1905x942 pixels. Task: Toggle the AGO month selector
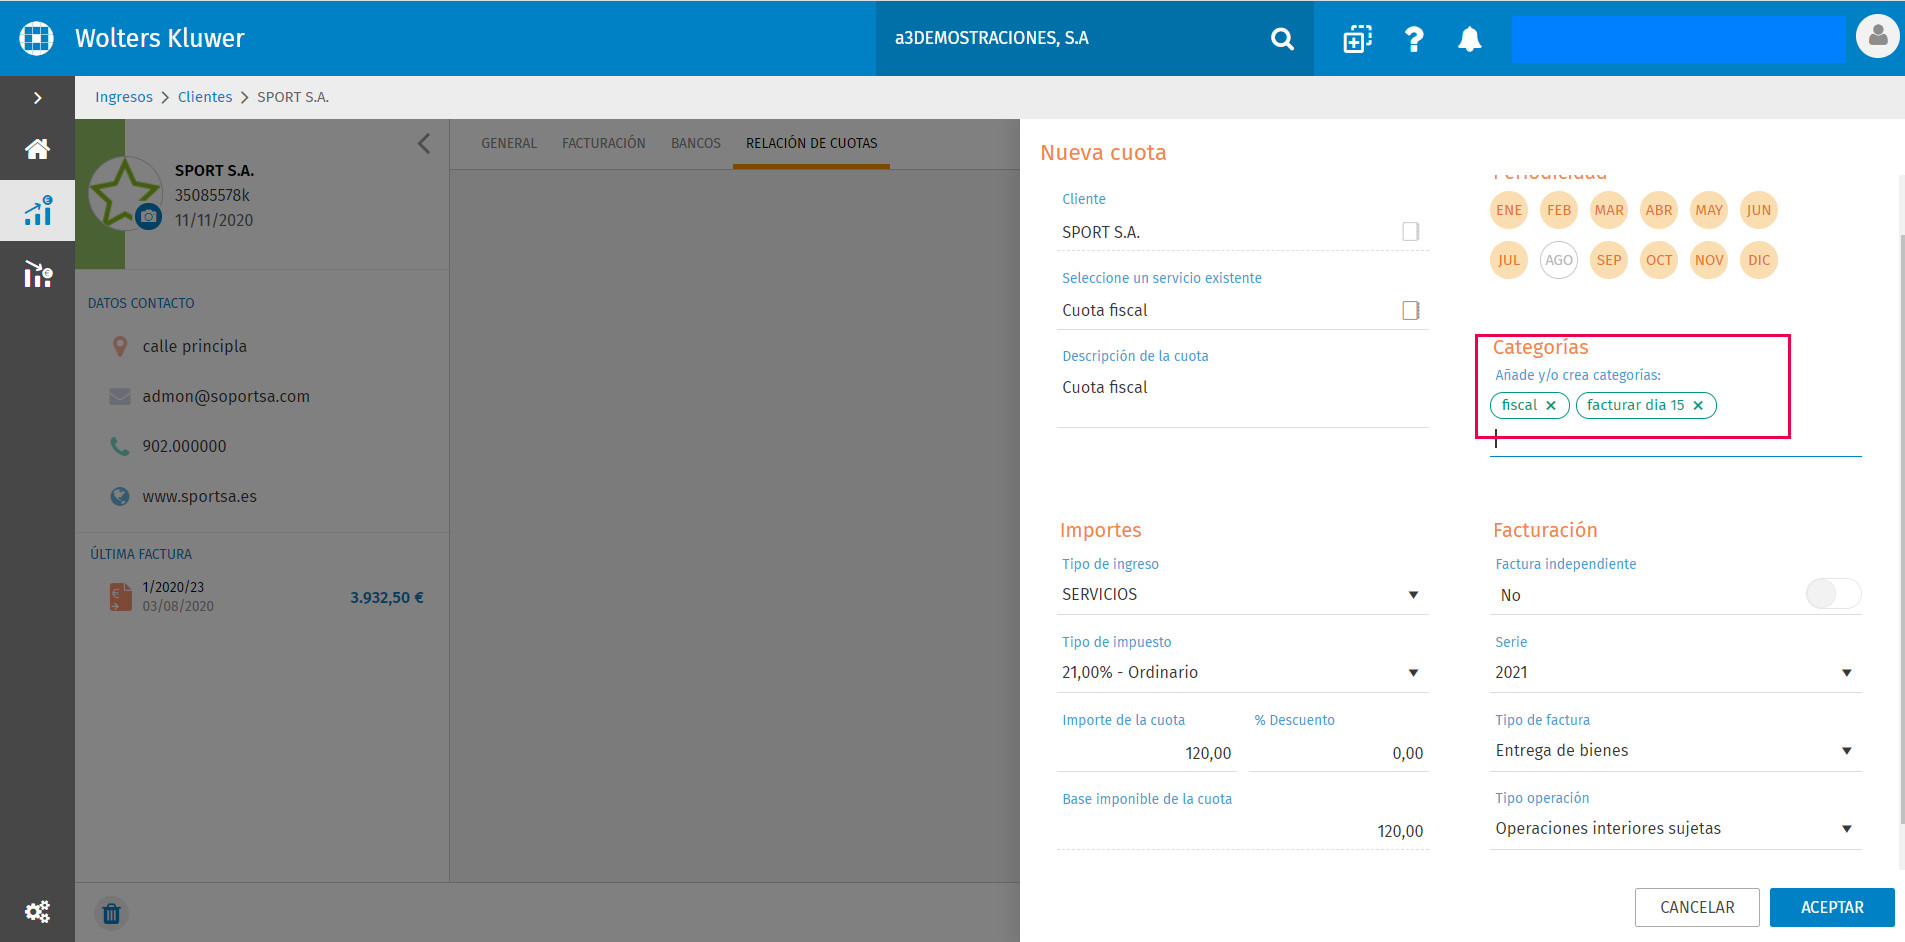tap(1558, 260)
